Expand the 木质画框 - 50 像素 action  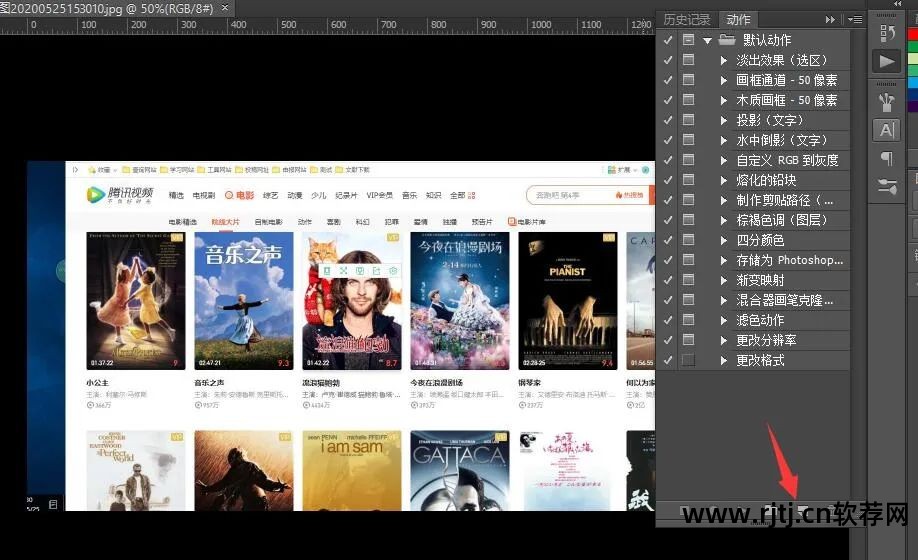coord(724,100)
